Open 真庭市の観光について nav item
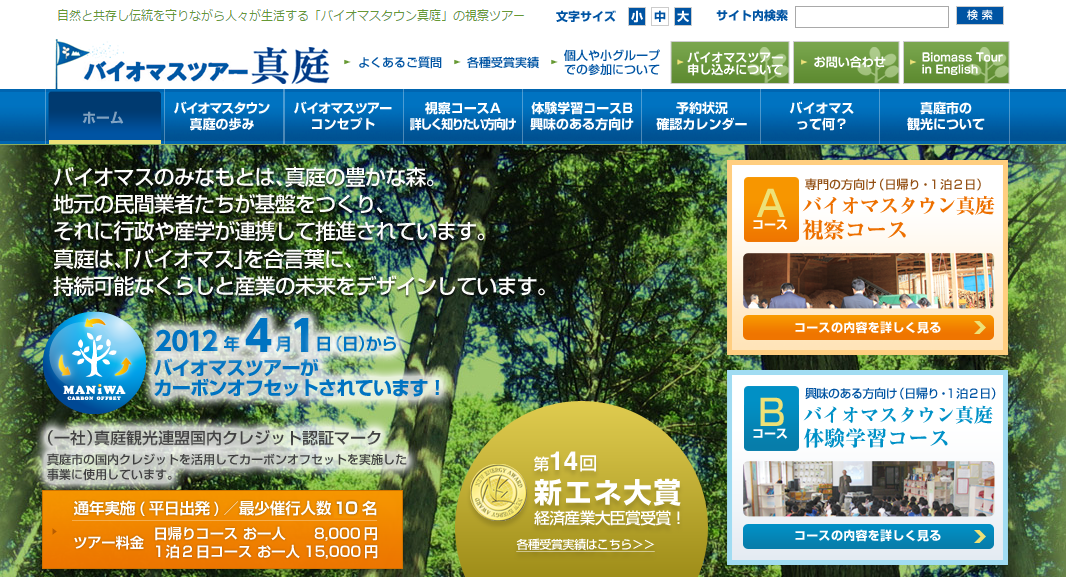Image resolution: width=1066 pixels, height=577 pixels. [x=944, y=116]
